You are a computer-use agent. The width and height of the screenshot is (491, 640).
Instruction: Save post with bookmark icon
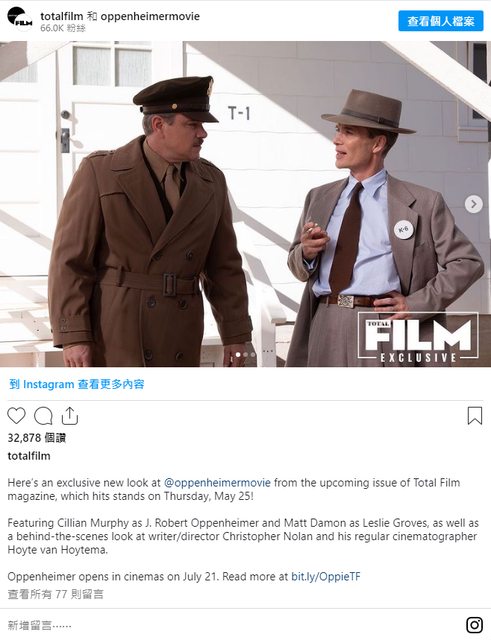click(475, 416)
